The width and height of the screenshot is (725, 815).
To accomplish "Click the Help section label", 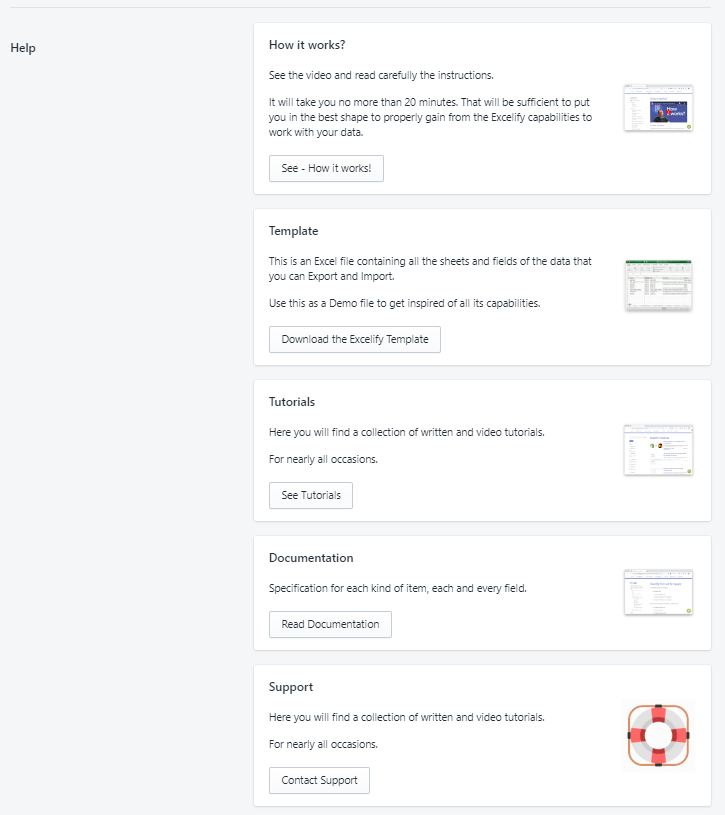I will [x=23, y=48].
